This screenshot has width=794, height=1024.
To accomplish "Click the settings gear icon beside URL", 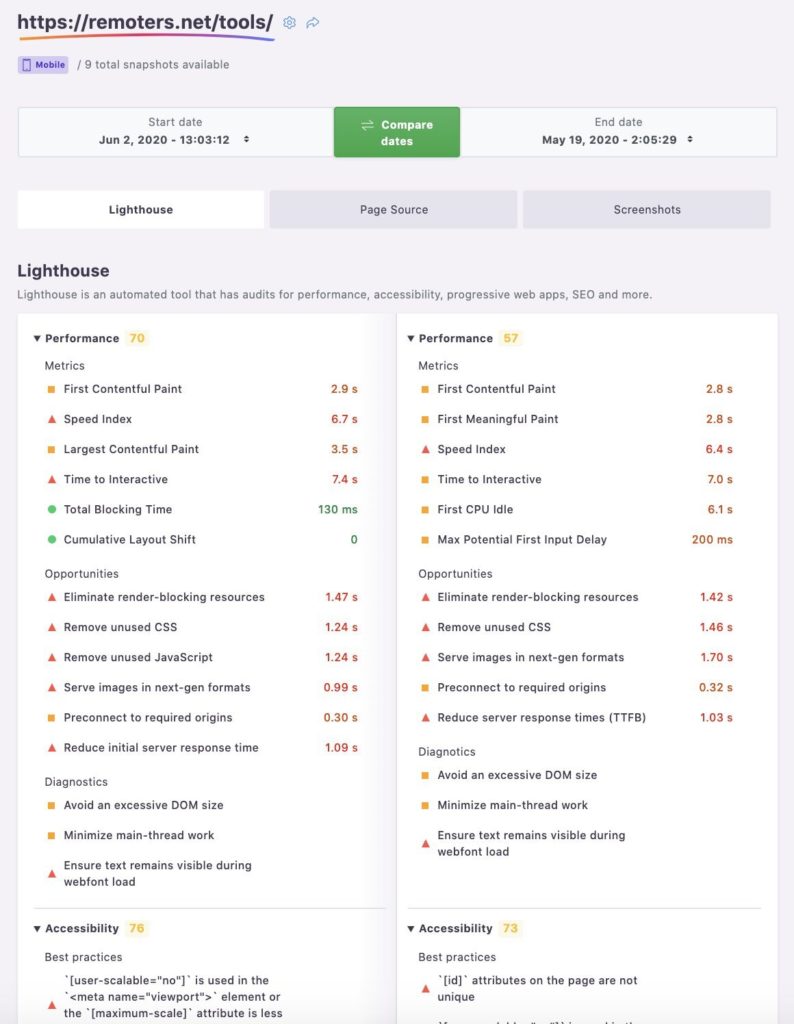I will (289, 23).
